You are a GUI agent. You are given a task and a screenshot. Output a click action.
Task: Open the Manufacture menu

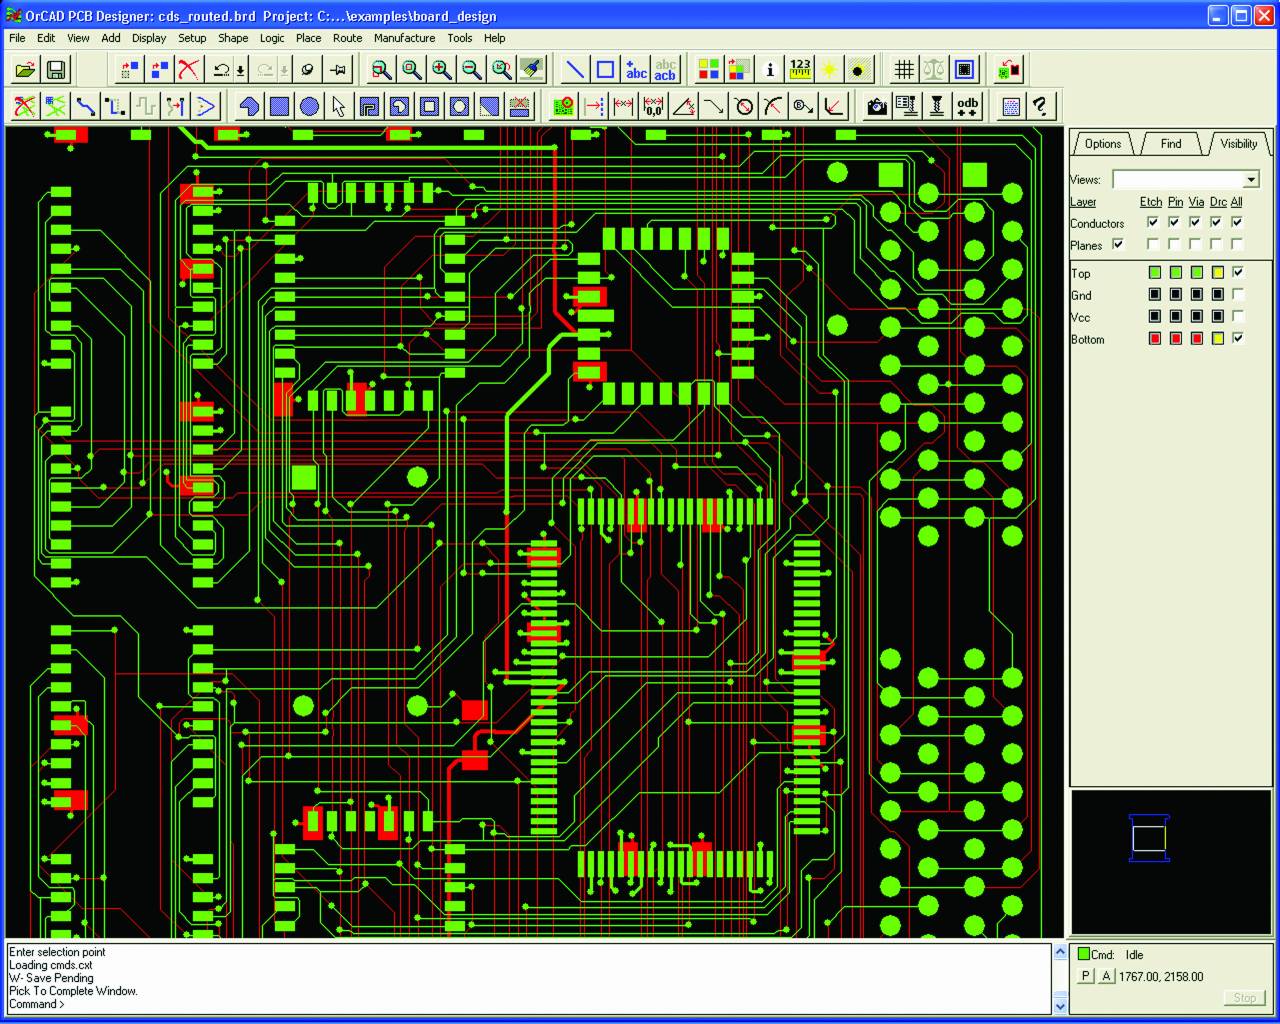coord(404,38)
